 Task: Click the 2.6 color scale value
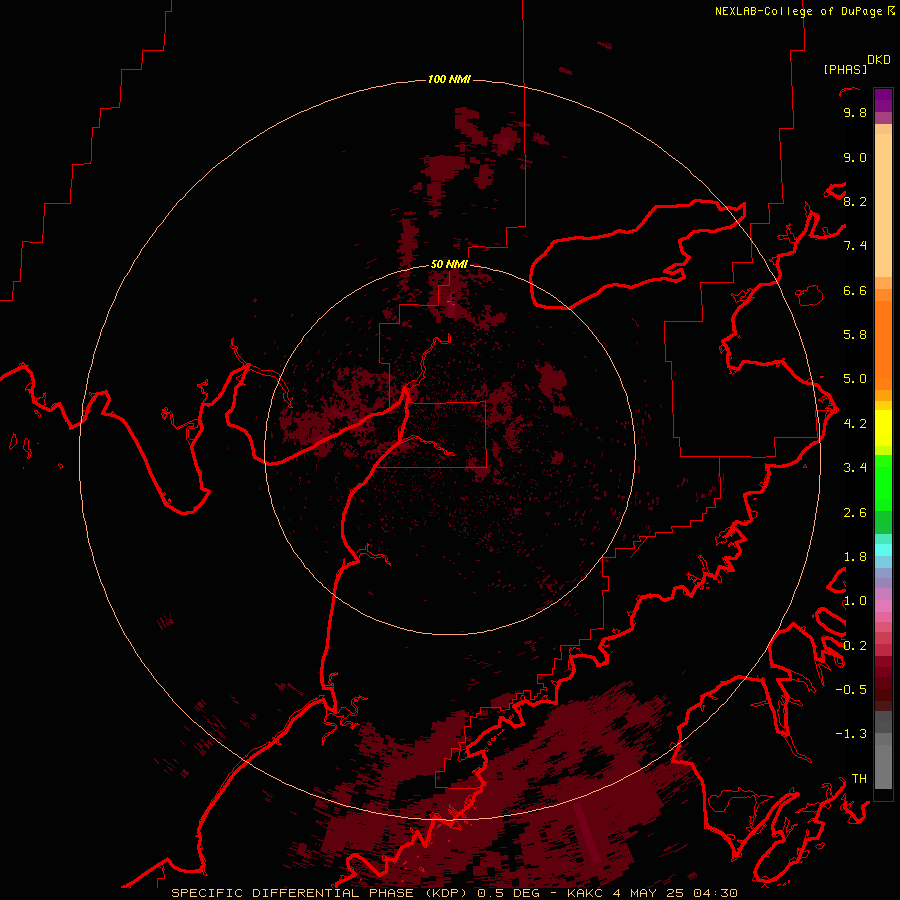coord(855,513)
